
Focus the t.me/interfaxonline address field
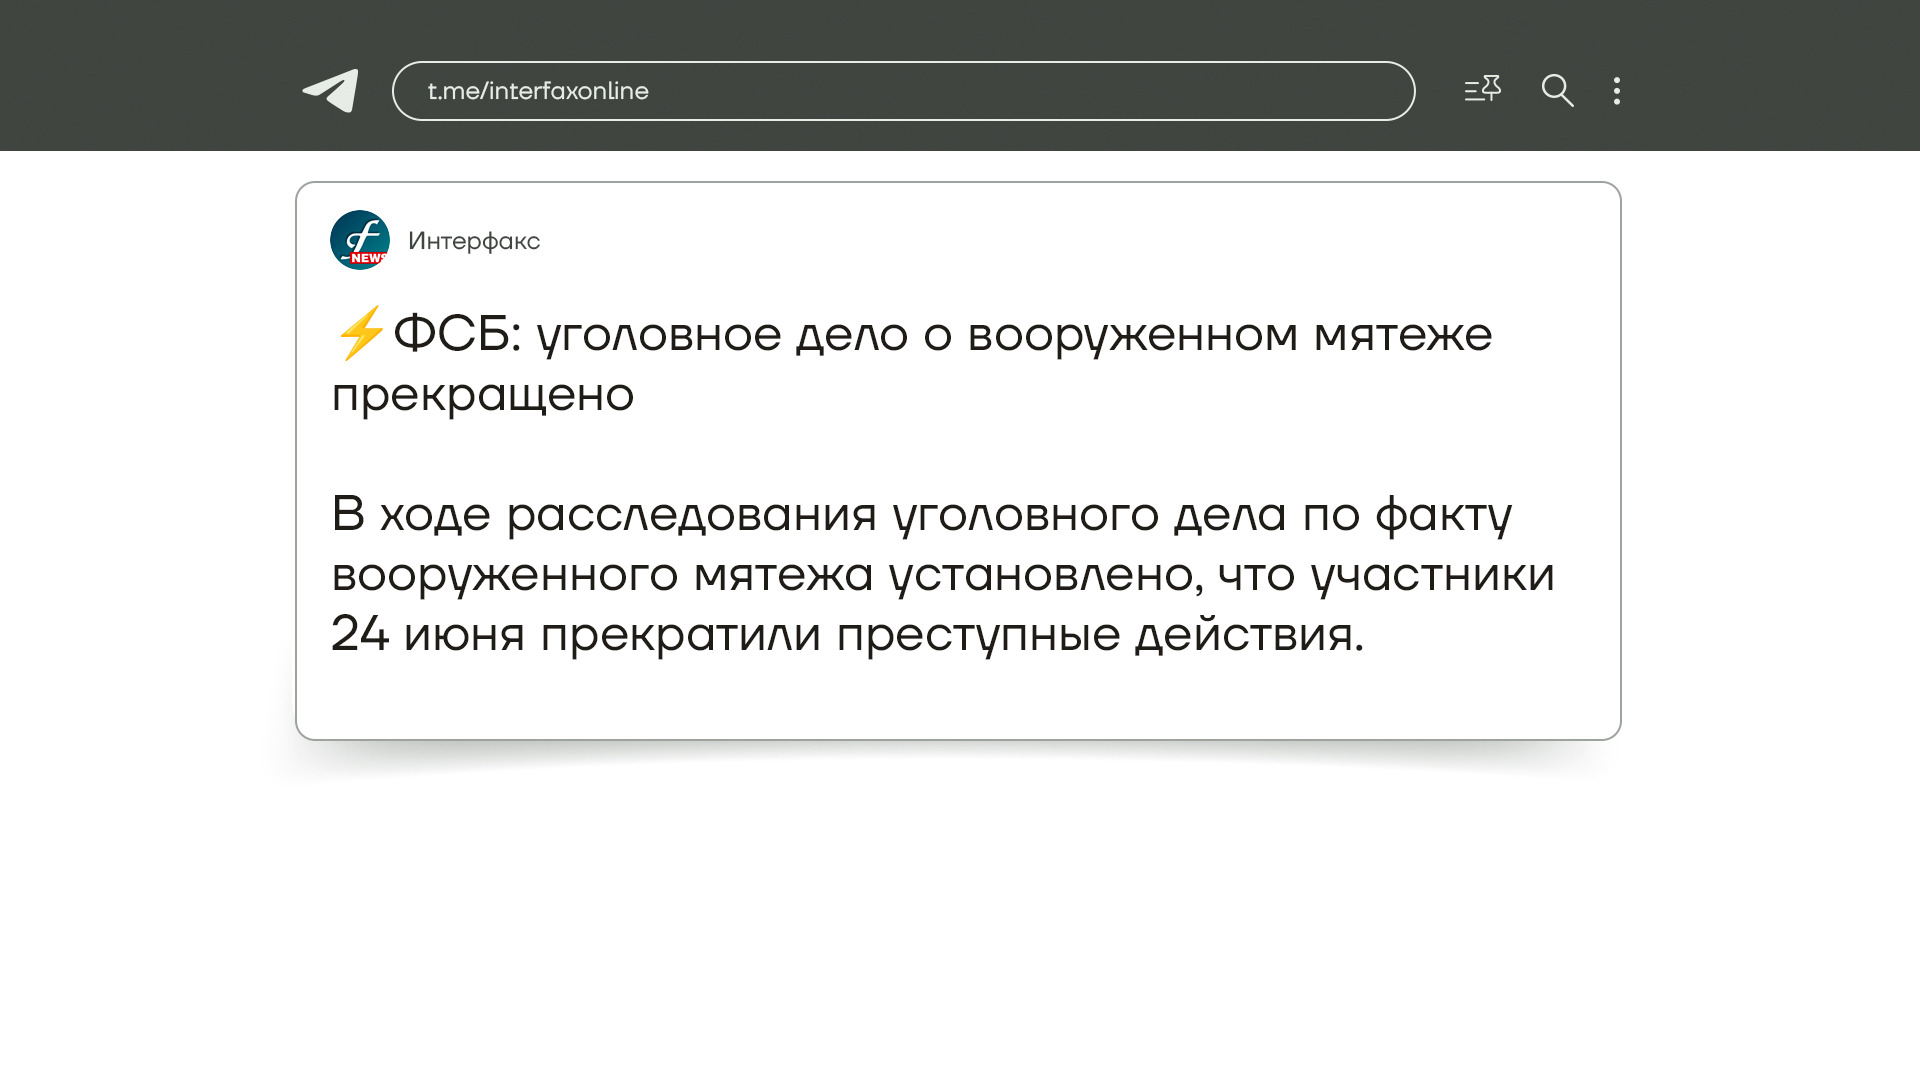point(903,91)
